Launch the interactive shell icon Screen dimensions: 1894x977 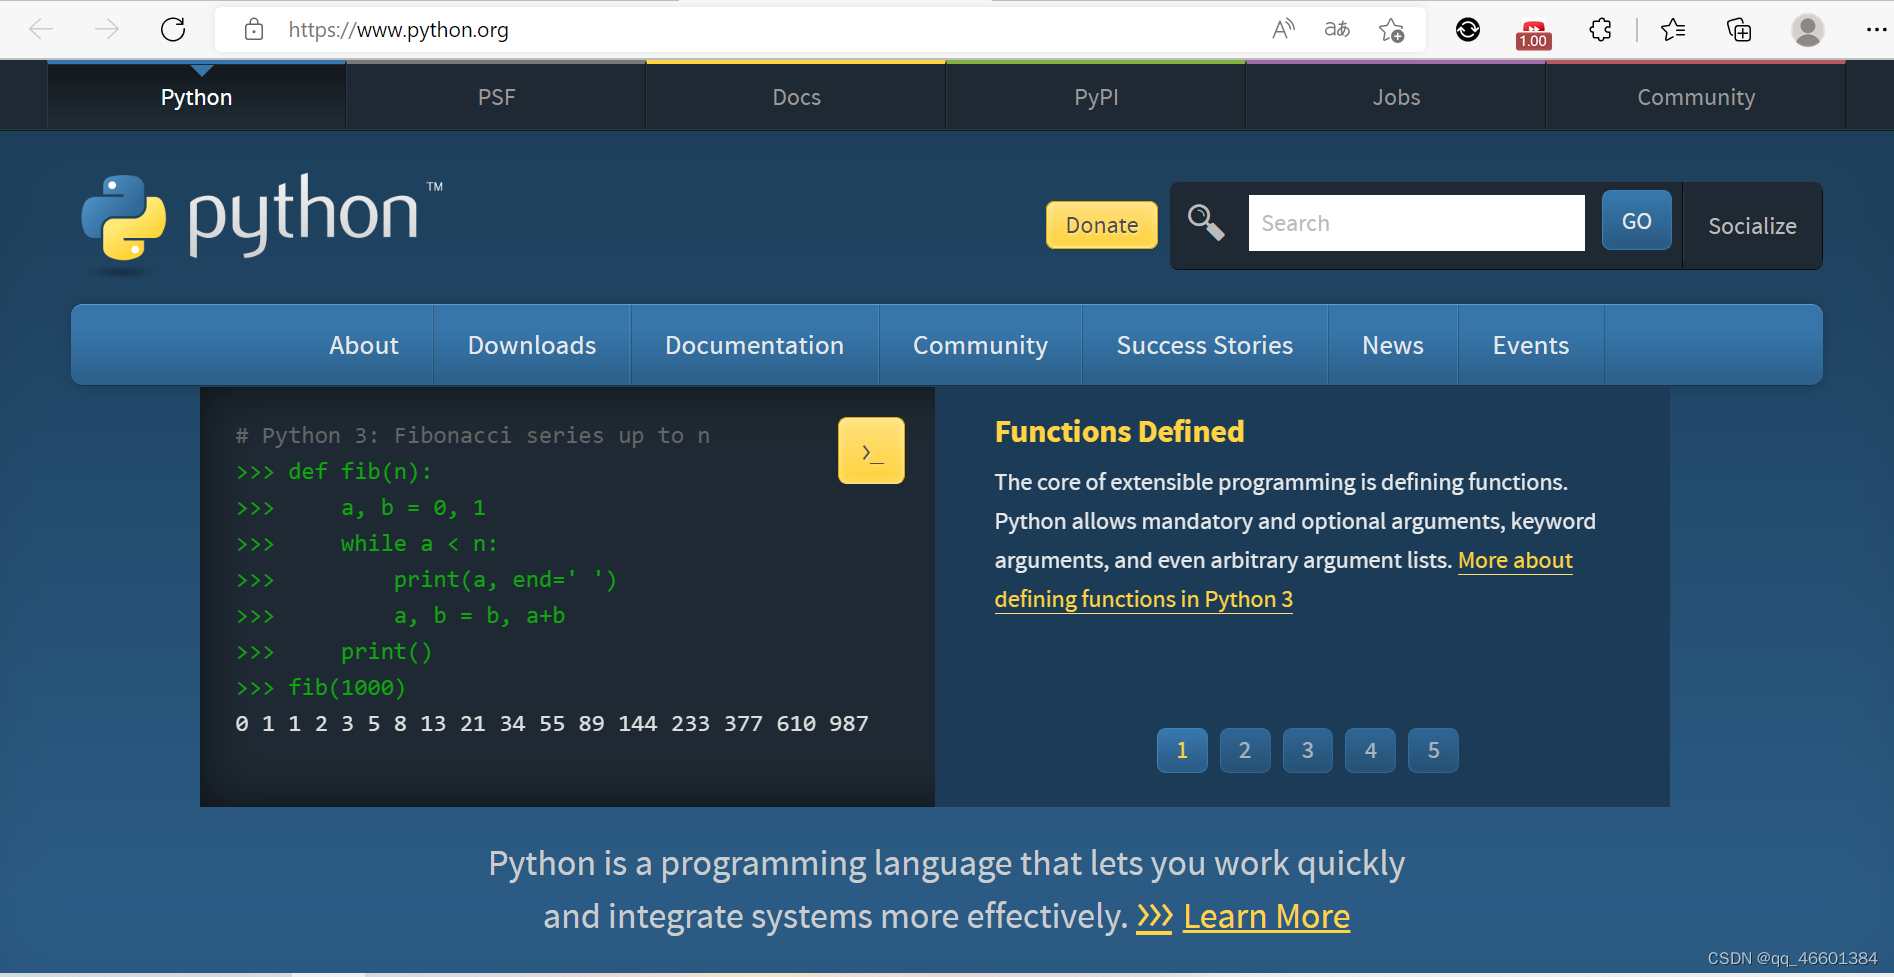tap(871, 451)
